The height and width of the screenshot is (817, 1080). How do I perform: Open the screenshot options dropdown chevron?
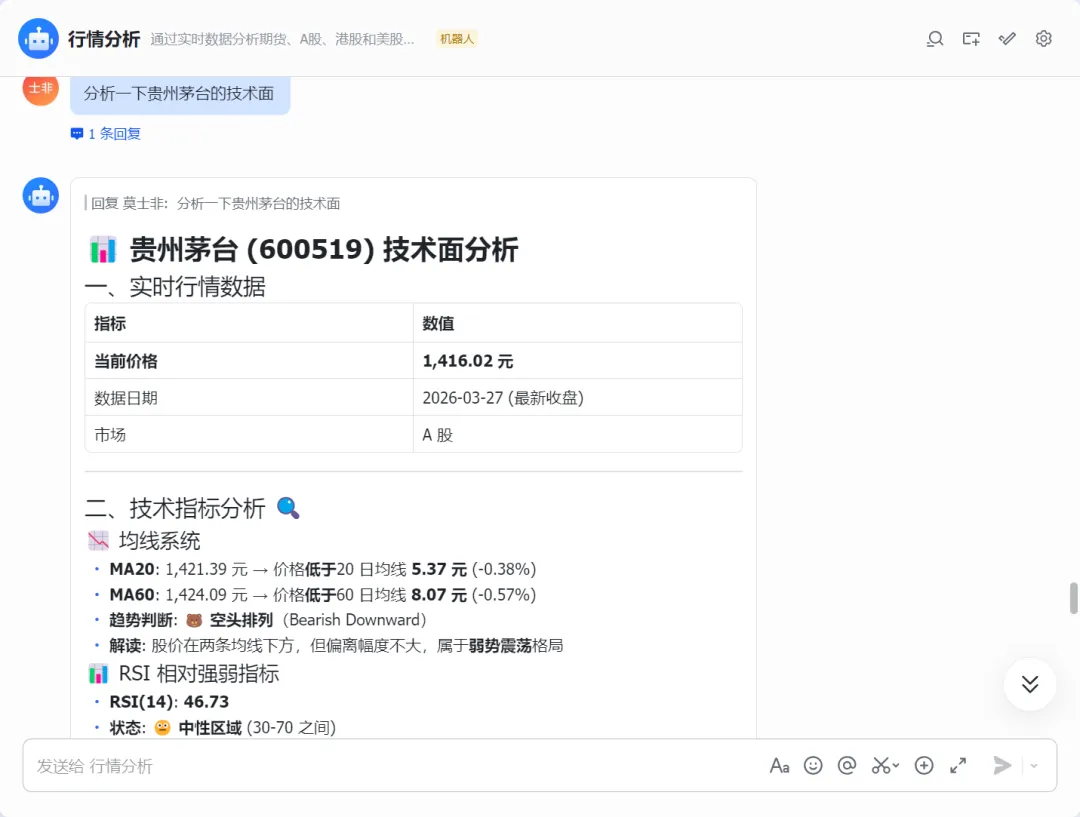pyautogui.click(x=895, y=765)
